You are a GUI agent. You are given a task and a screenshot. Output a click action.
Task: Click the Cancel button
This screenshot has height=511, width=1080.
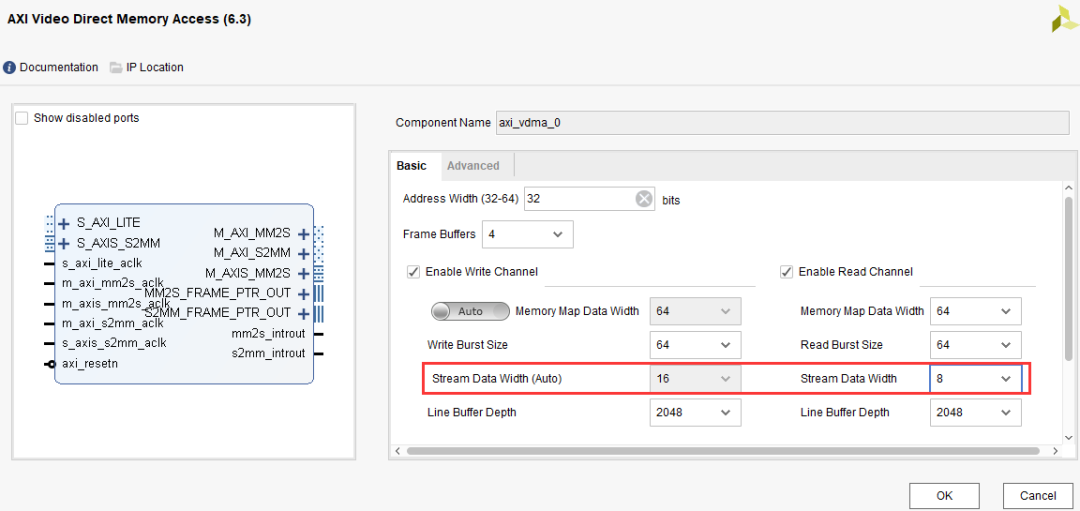coord(1037,495)
